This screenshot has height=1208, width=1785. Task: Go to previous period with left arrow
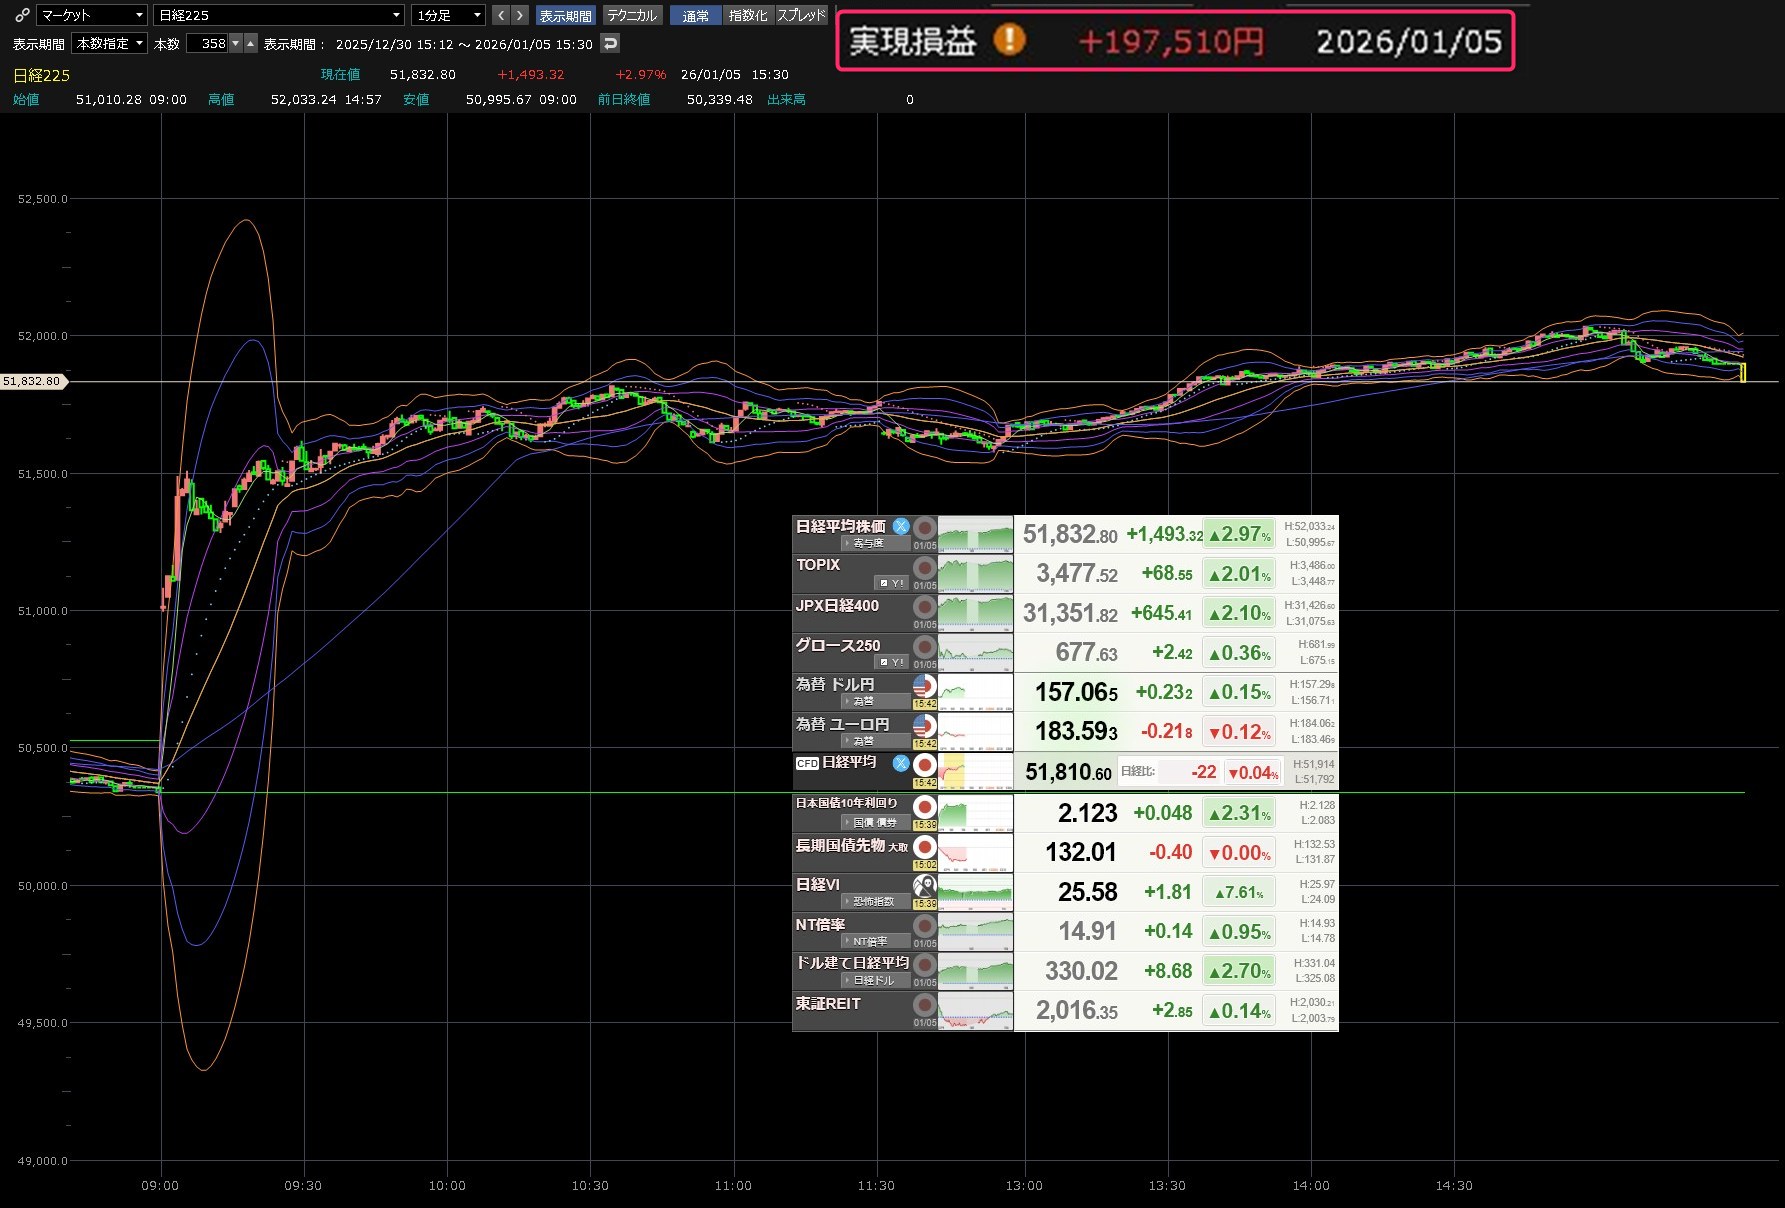point(501,15)
